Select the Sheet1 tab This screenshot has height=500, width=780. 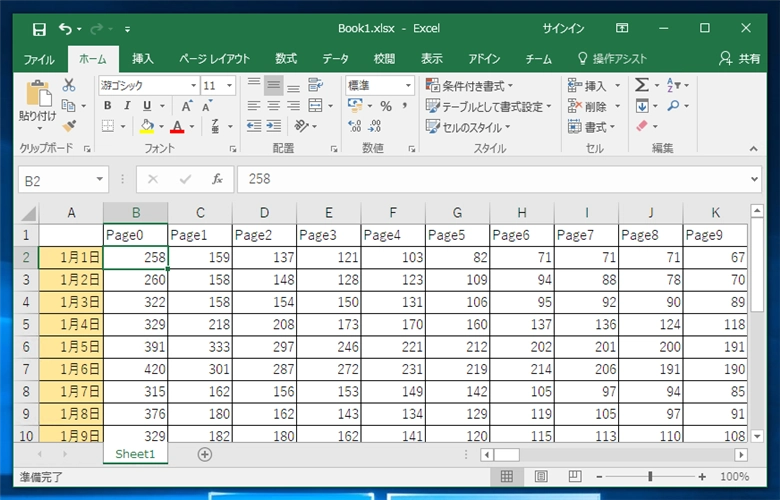pos(135,454)
